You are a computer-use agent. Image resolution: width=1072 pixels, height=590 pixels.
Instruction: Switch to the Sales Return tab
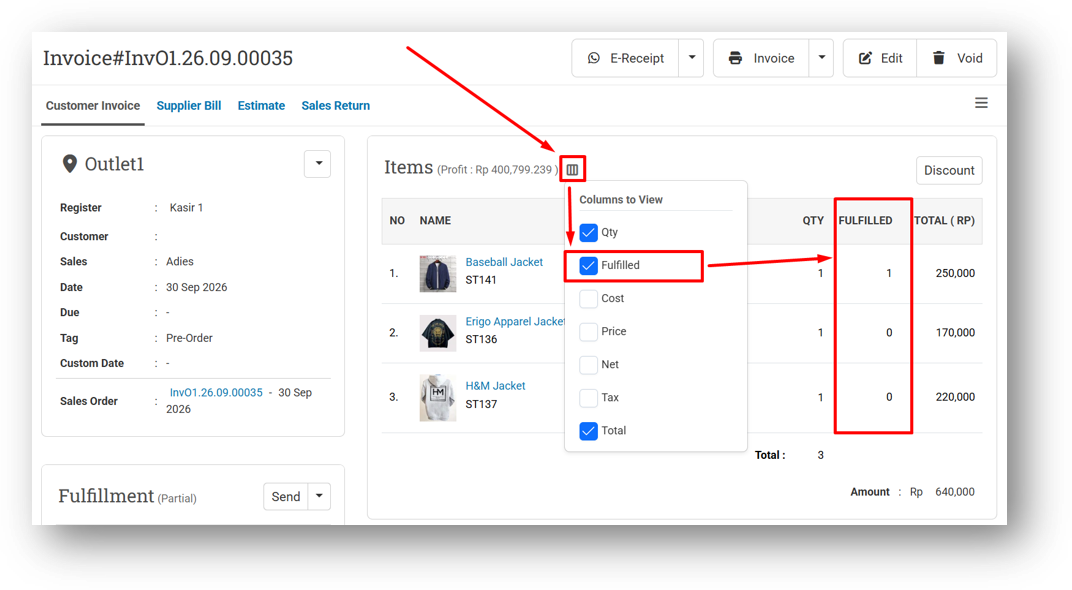tap(336, 106)
